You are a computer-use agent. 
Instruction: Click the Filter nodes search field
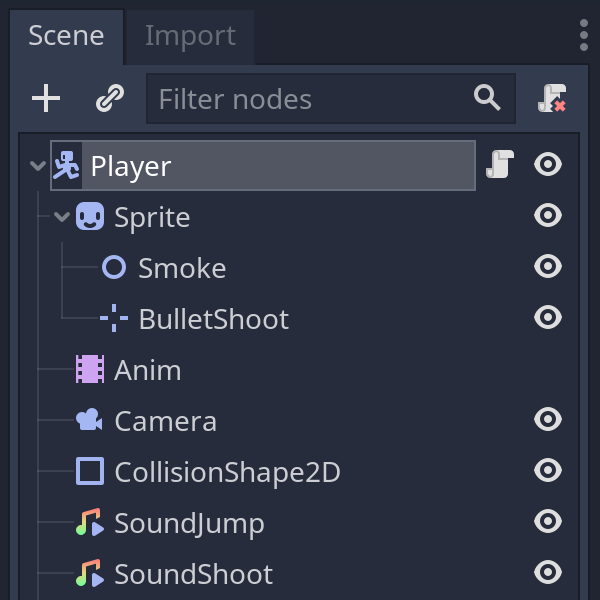click(310, 99)
